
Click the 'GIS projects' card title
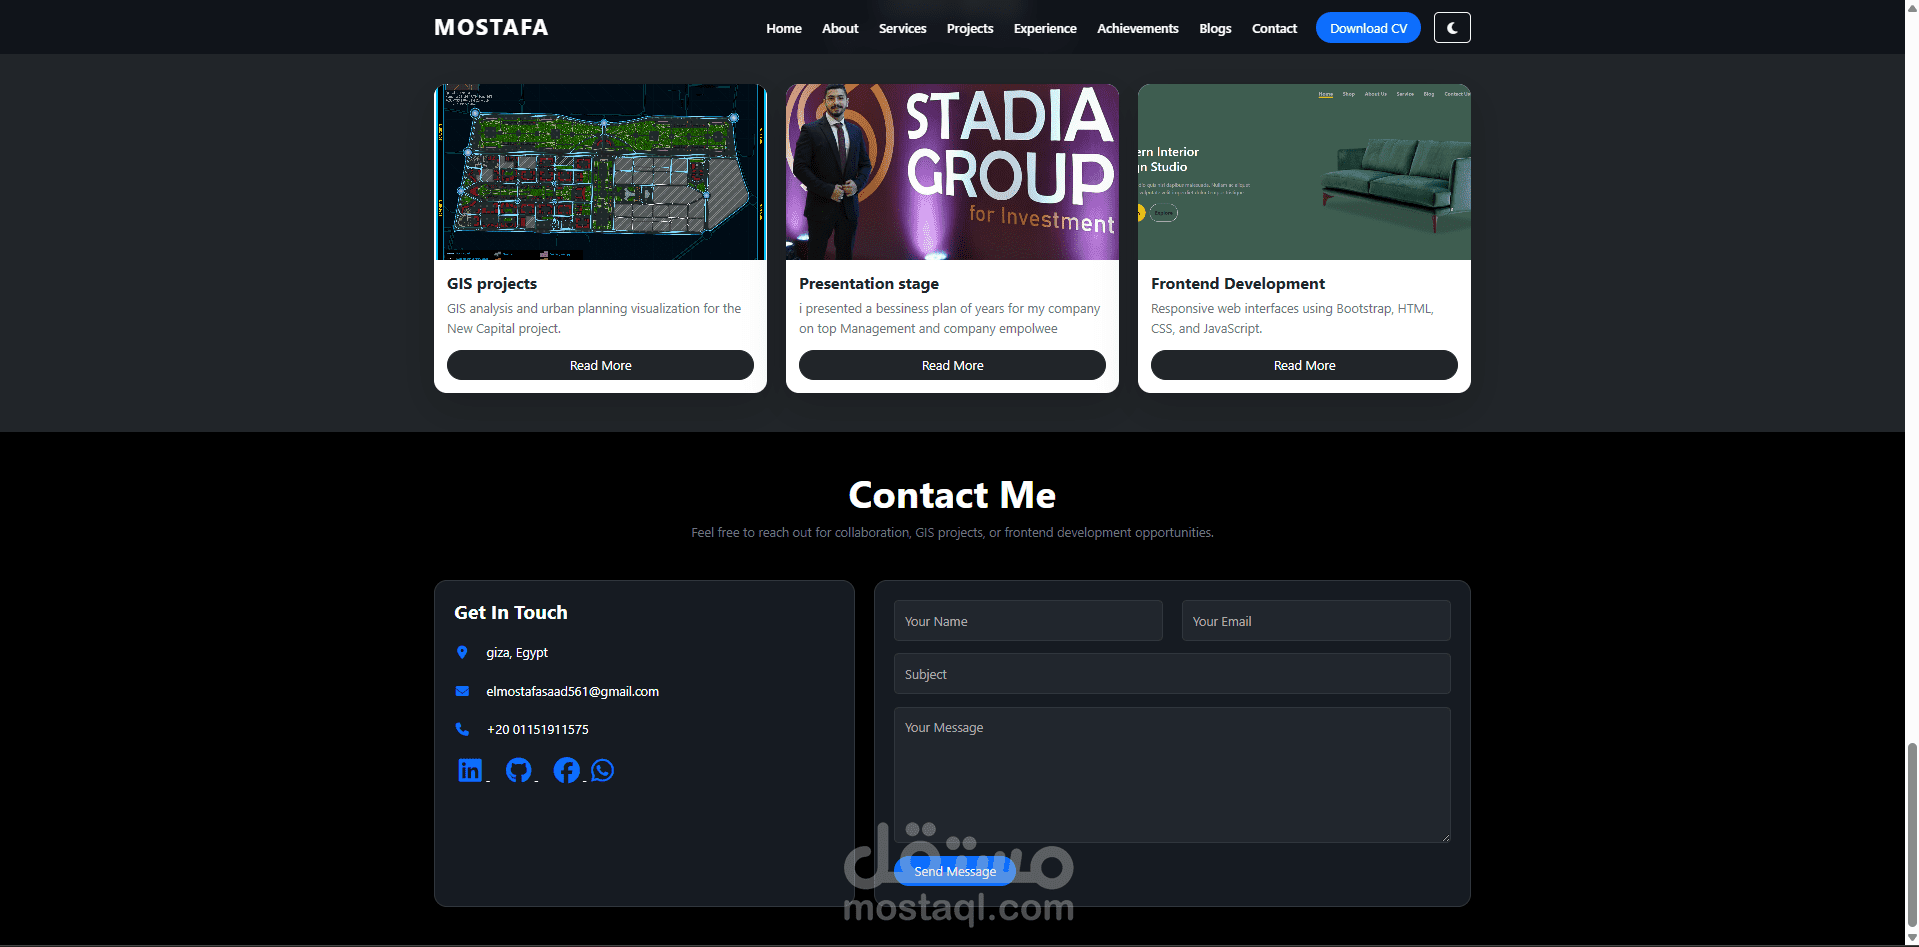coord(492,283)
